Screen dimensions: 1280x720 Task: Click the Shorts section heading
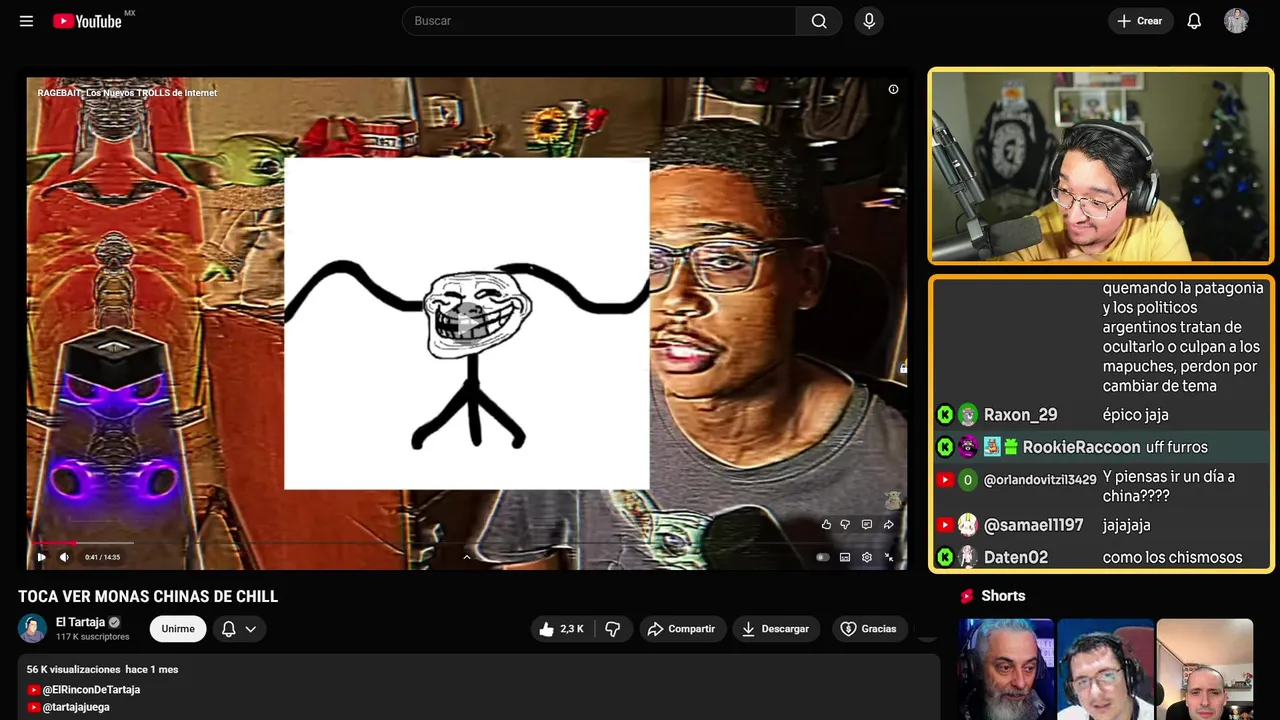point(1003,596)
